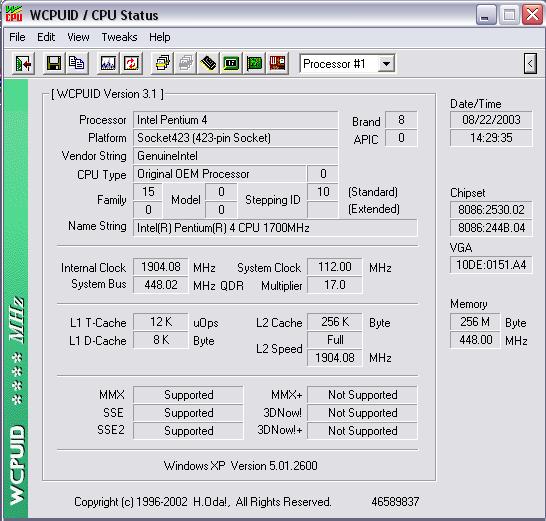Open the Help menu

(x=160, y=37)
